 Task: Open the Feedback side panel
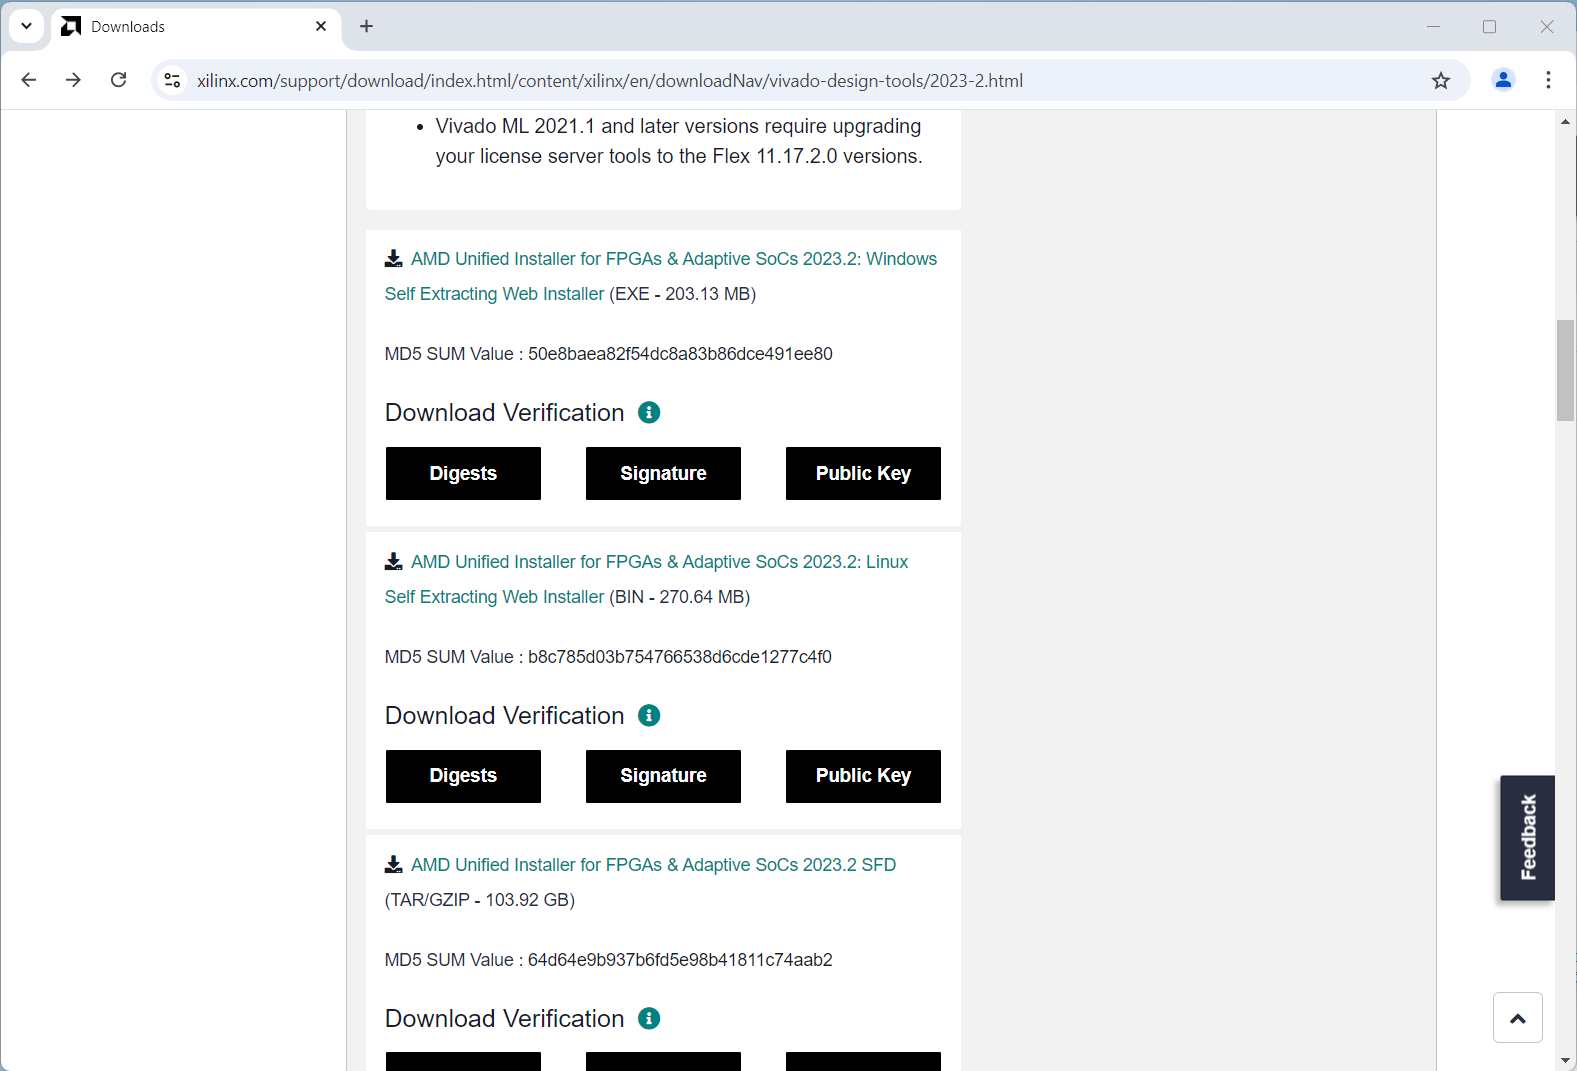tap(1527, 838)
